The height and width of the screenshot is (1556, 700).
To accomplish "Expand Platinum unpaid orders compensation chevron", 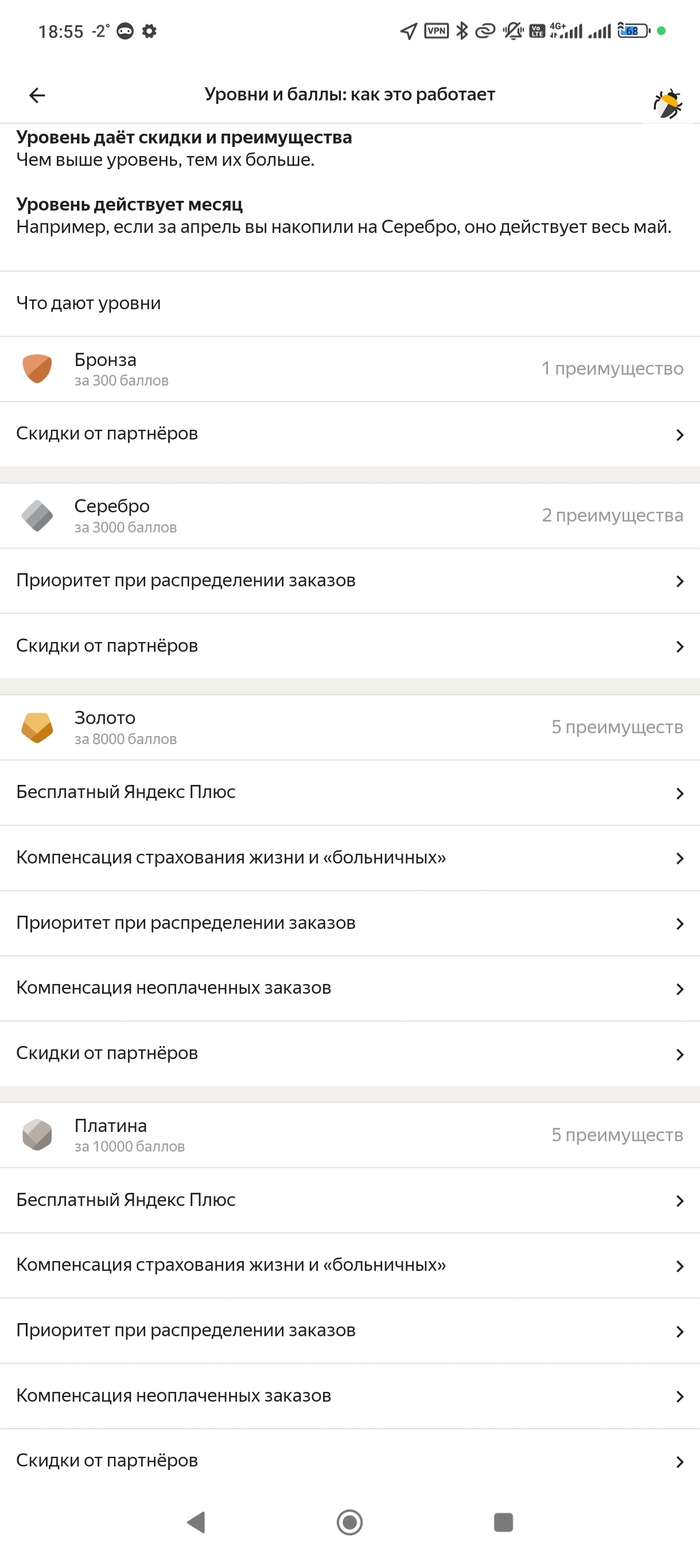I will pos(679,1396).
